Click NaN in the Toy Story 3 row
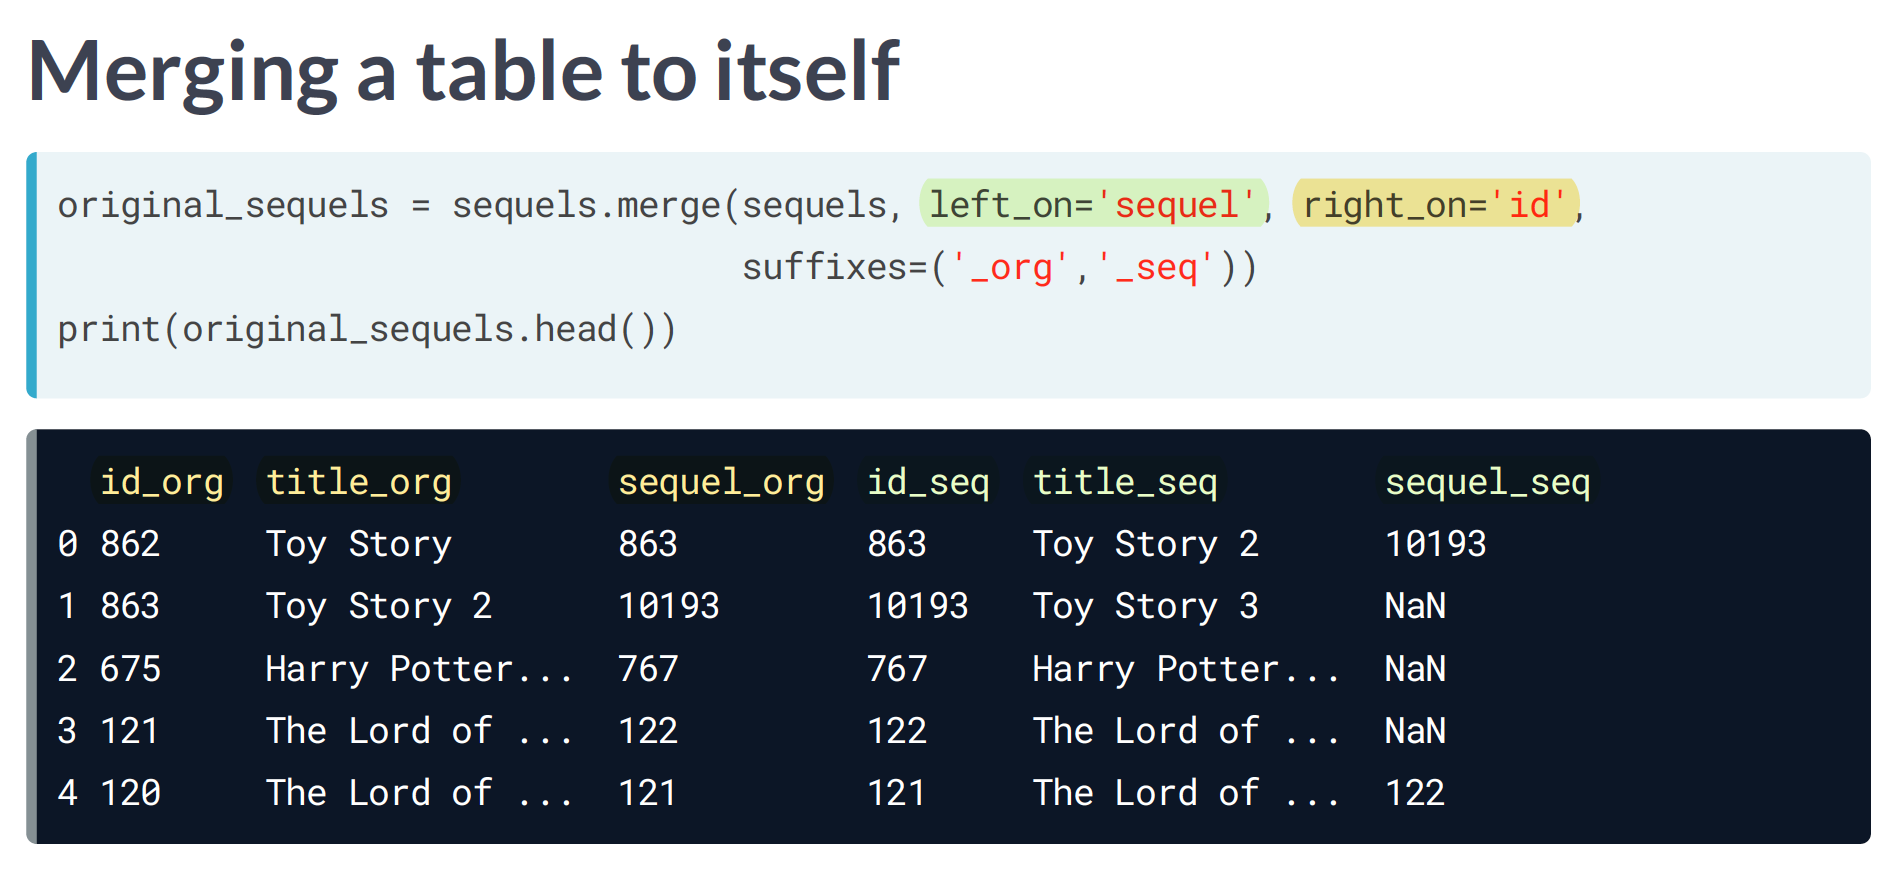 tap(1415, 606)
